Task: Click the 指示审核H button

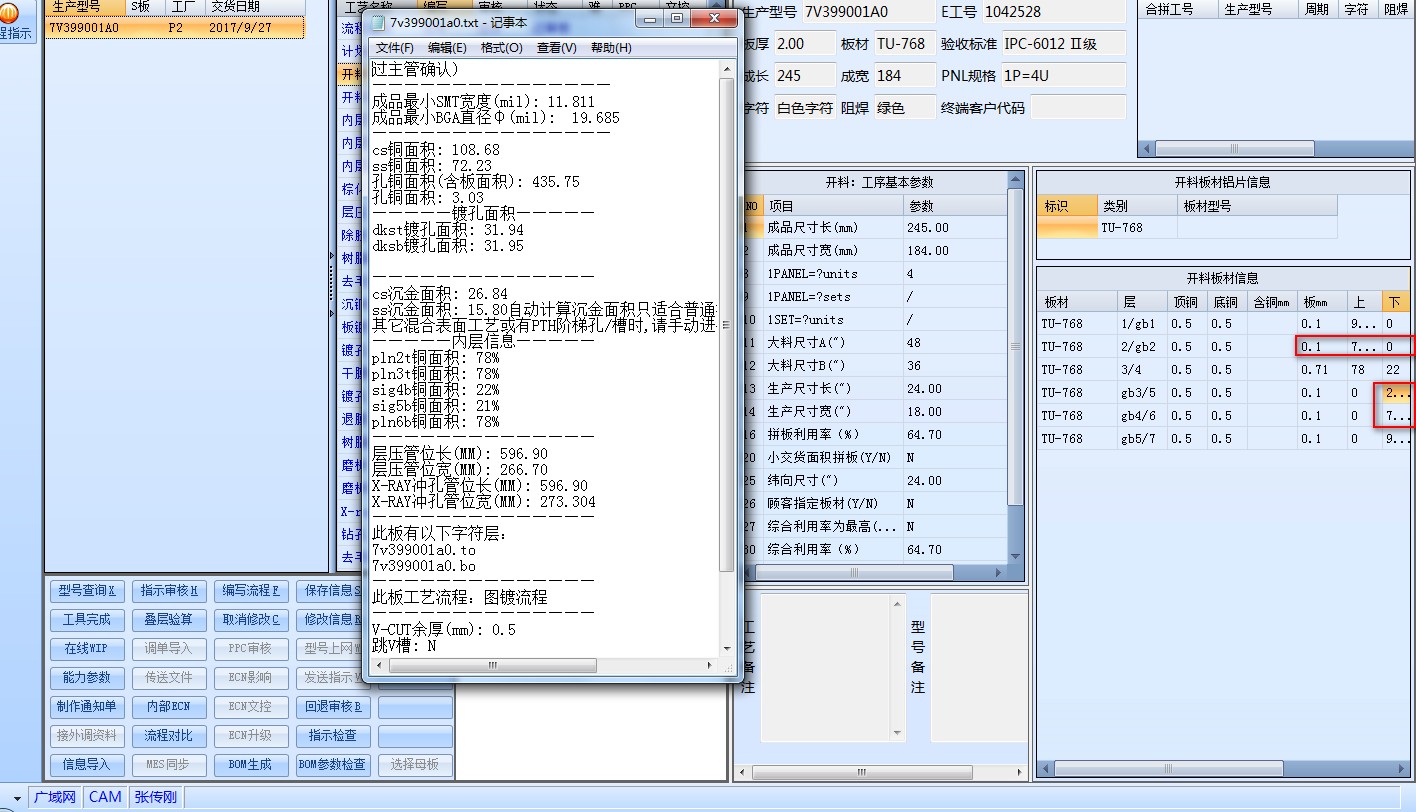Action: 169,590
